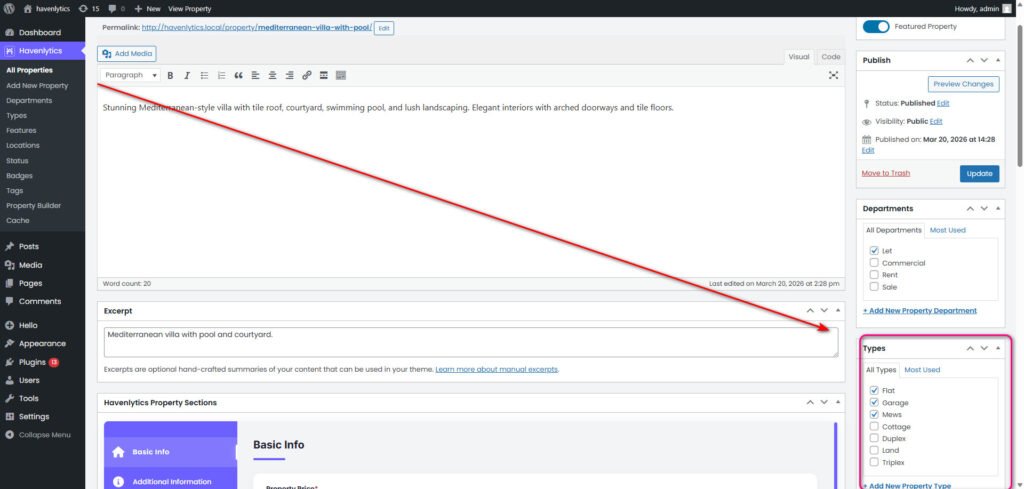This screenshot has height=489, width=1024.
Task: Enable distraction-free fullscreen editor mode
Action: click(834, 75)
